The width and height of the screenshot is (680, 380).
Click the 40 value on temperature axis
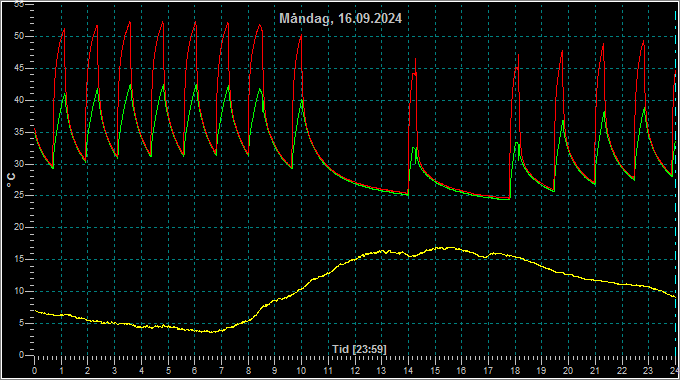pyautogui.click(x=19, y=100)
